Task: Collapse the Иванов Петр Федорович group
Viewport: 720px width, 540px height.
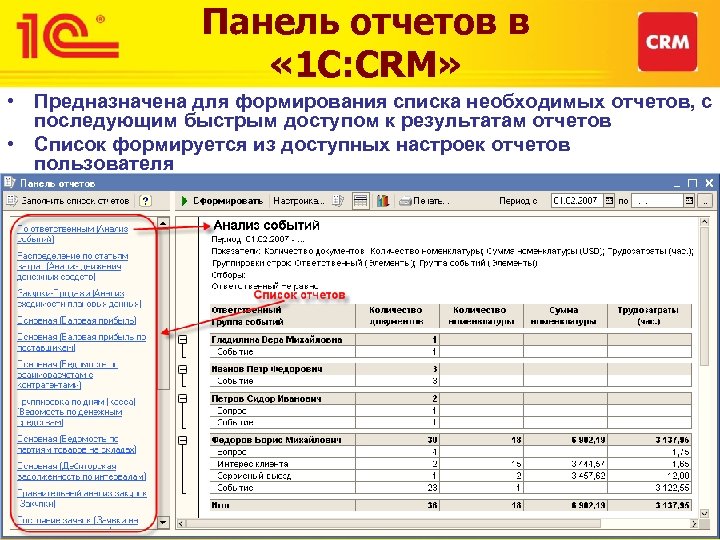Action: [183, 369]
